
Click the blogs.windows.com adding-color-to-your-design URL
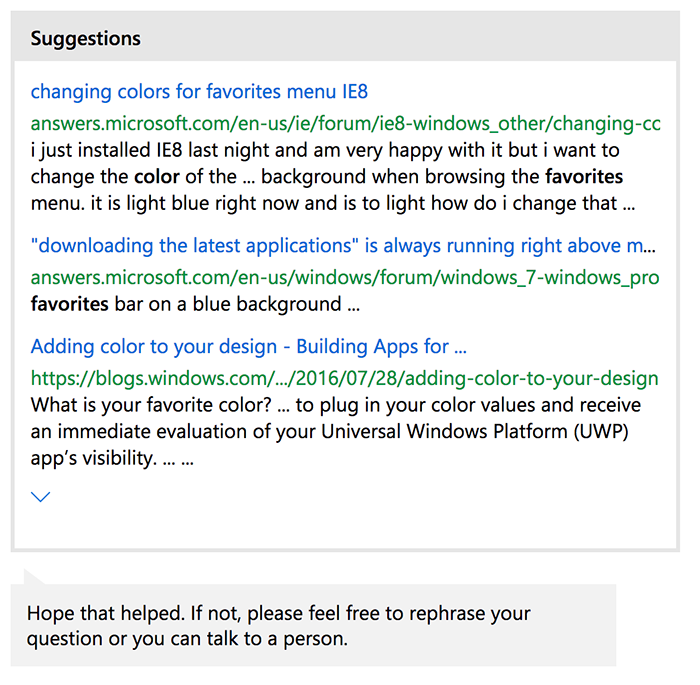(344, 379)
